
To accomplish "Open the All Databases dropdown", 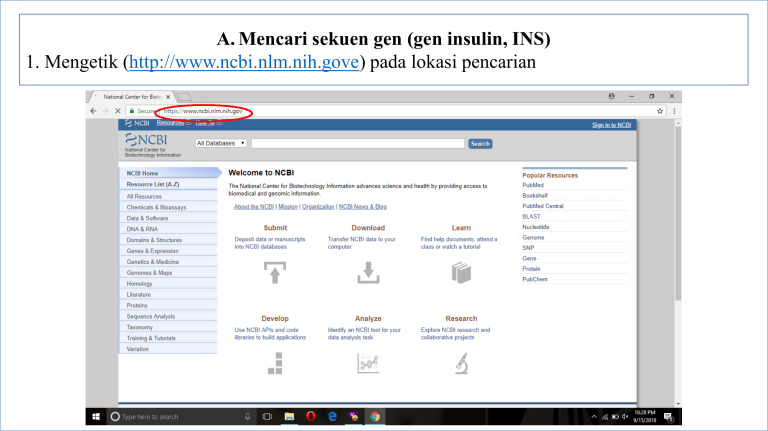I will (221, 144).
